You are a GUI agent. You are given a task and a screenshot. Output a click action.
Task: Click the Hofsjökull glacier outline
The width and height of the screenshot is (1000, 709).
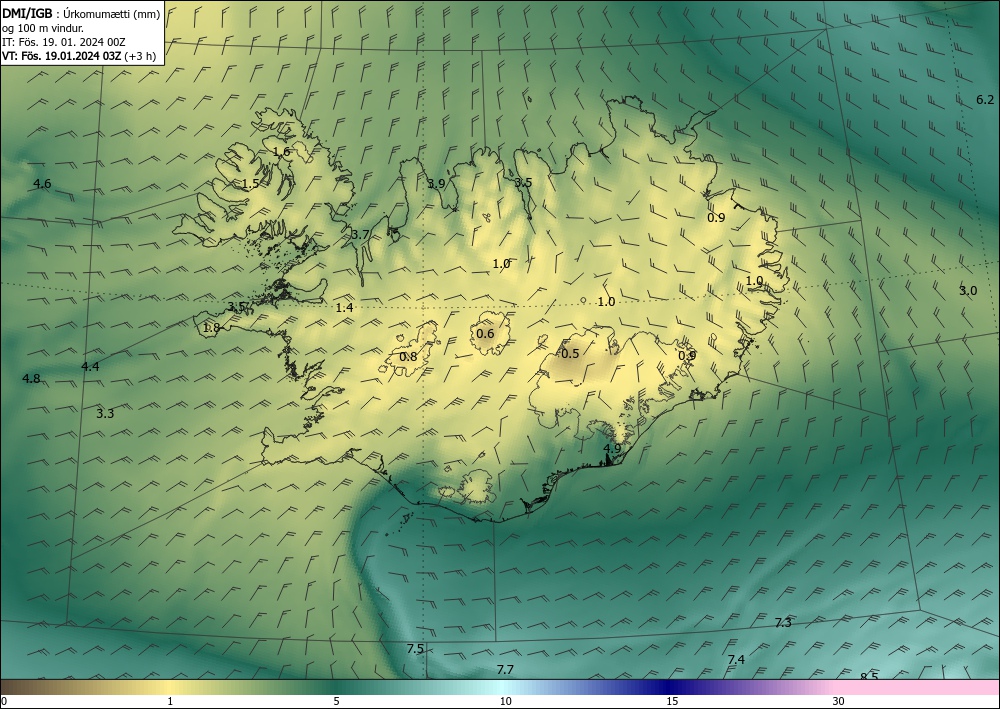click(x=490, y=333)
